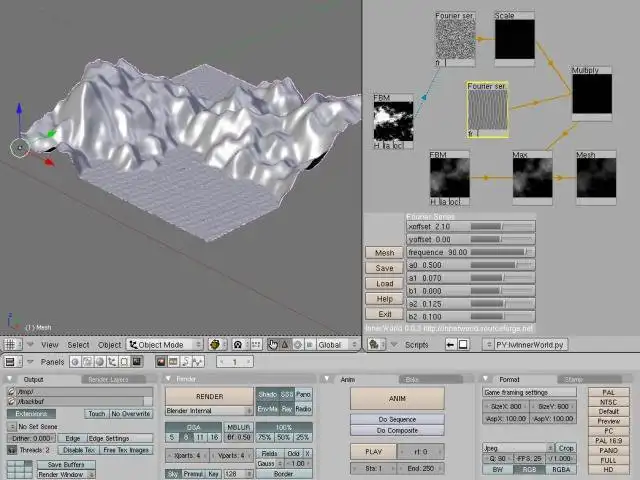Click the RENDER button
The width and height of the screenshot is (640, 480).
click(209, 396)
